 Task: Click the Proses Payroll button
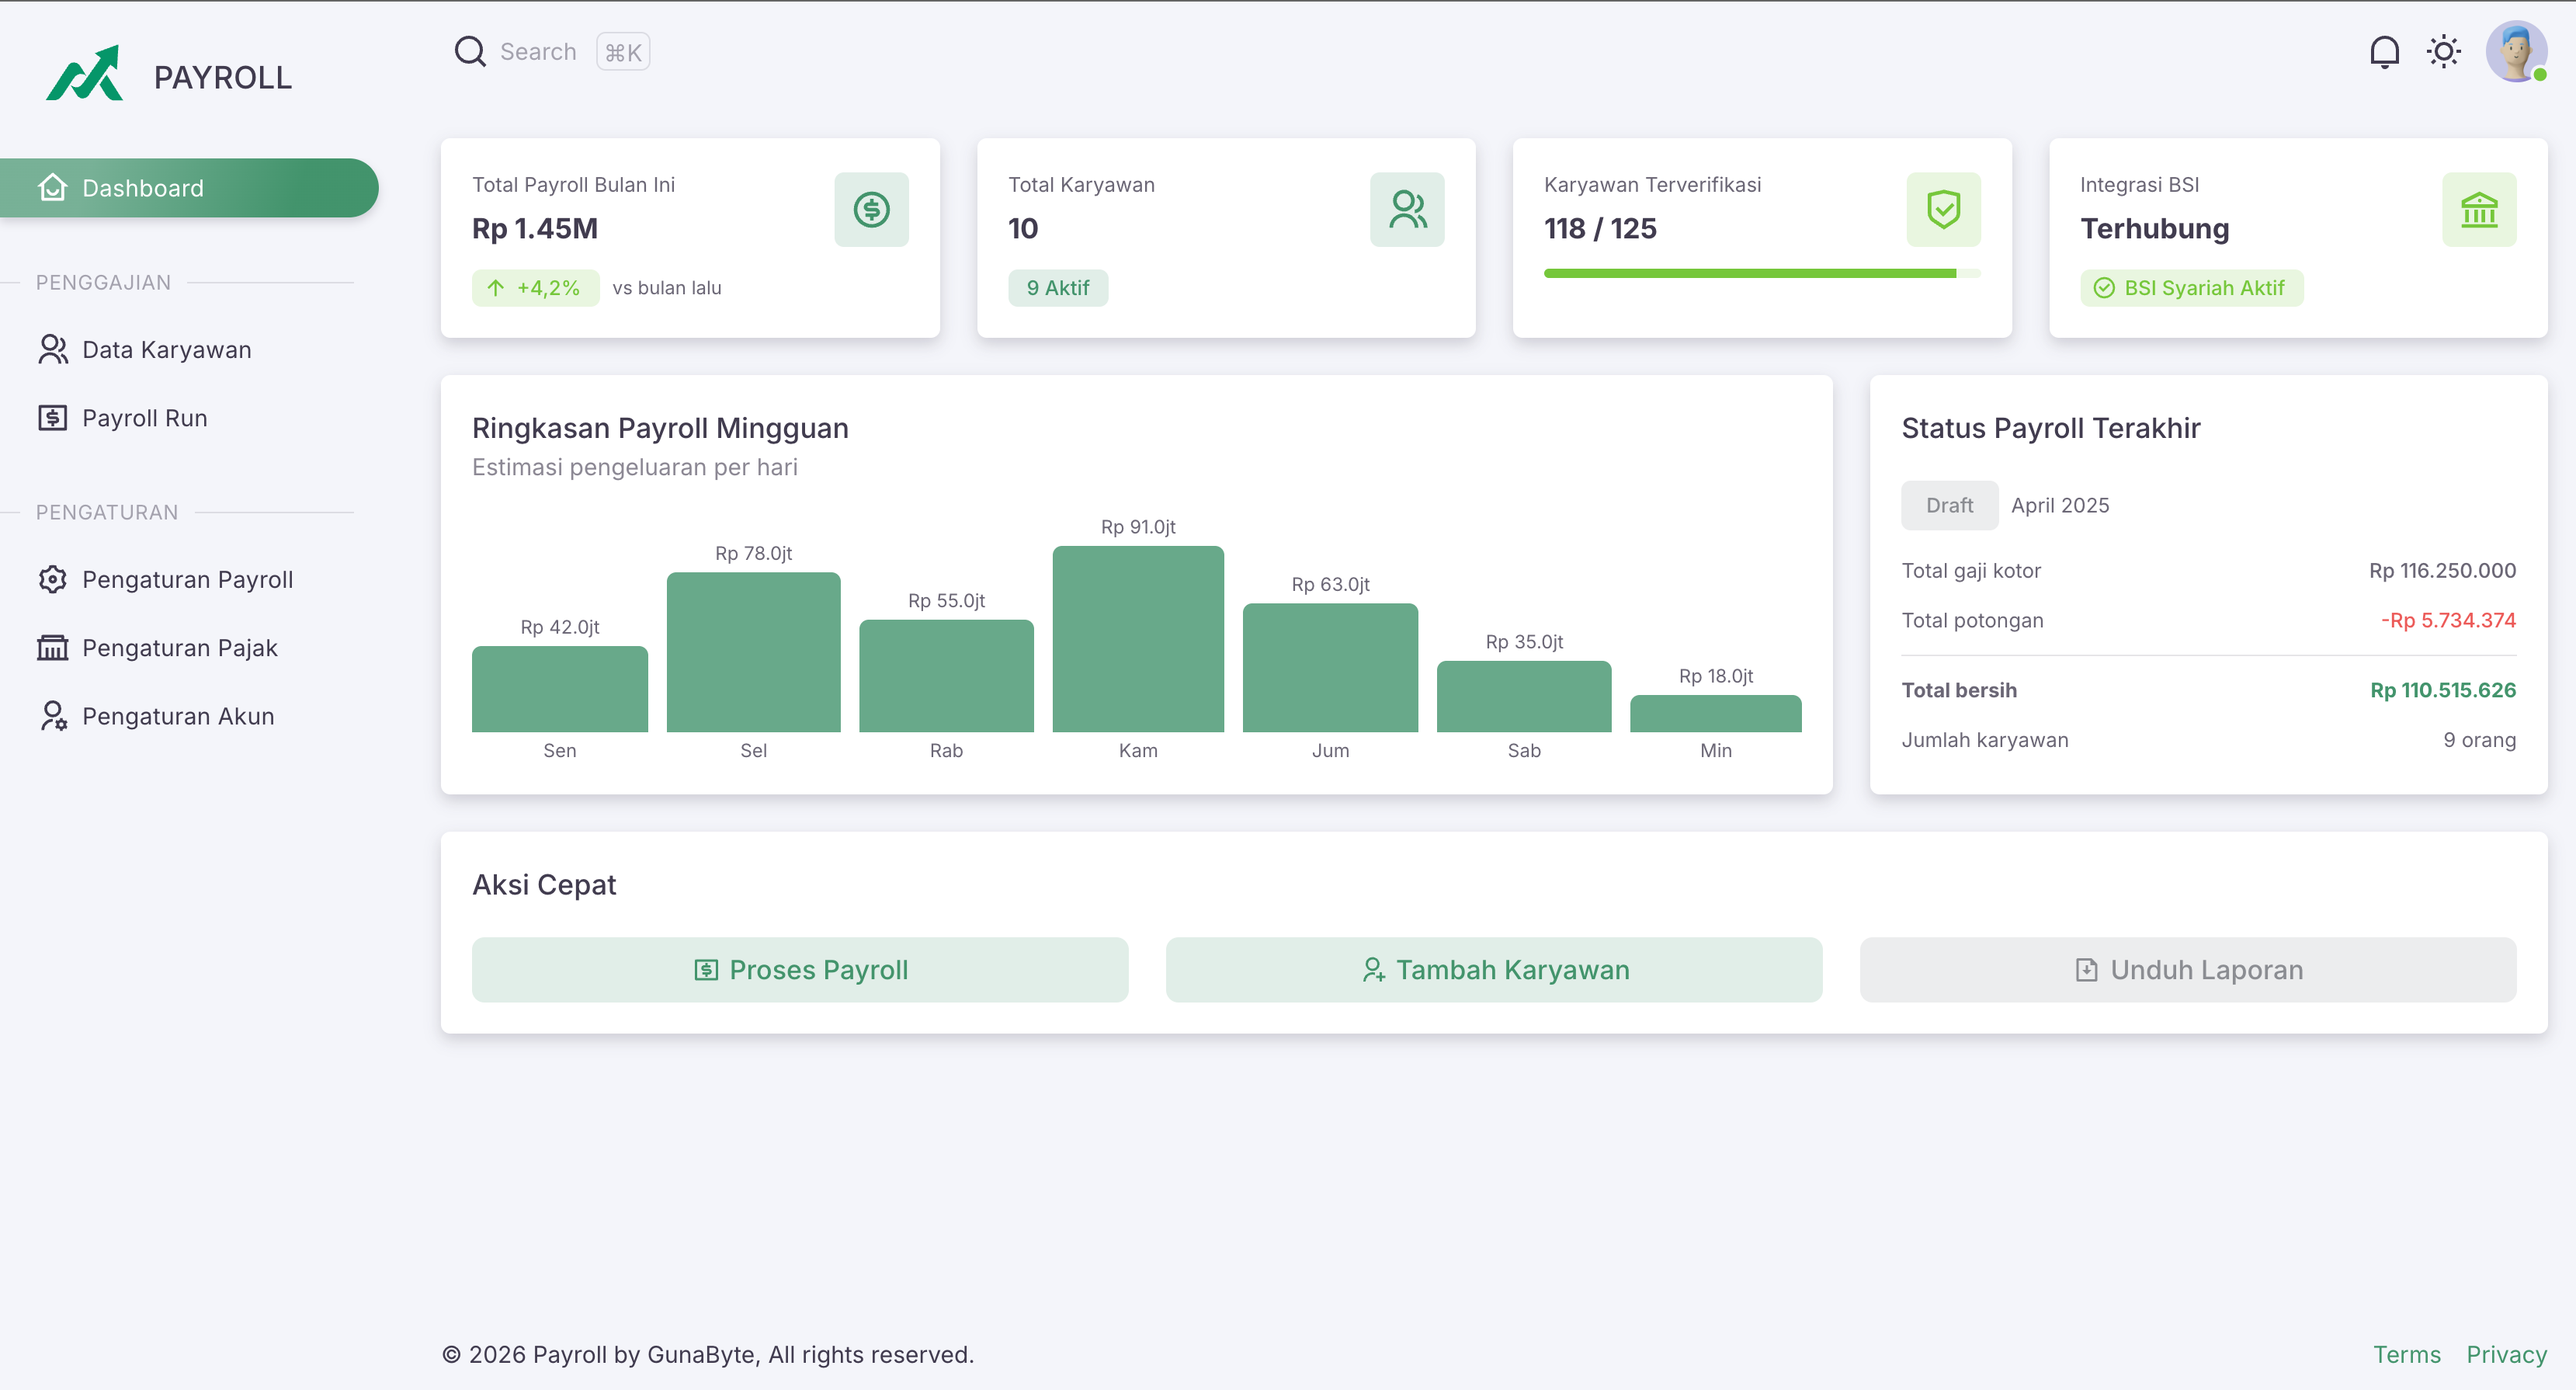[800, 970]
